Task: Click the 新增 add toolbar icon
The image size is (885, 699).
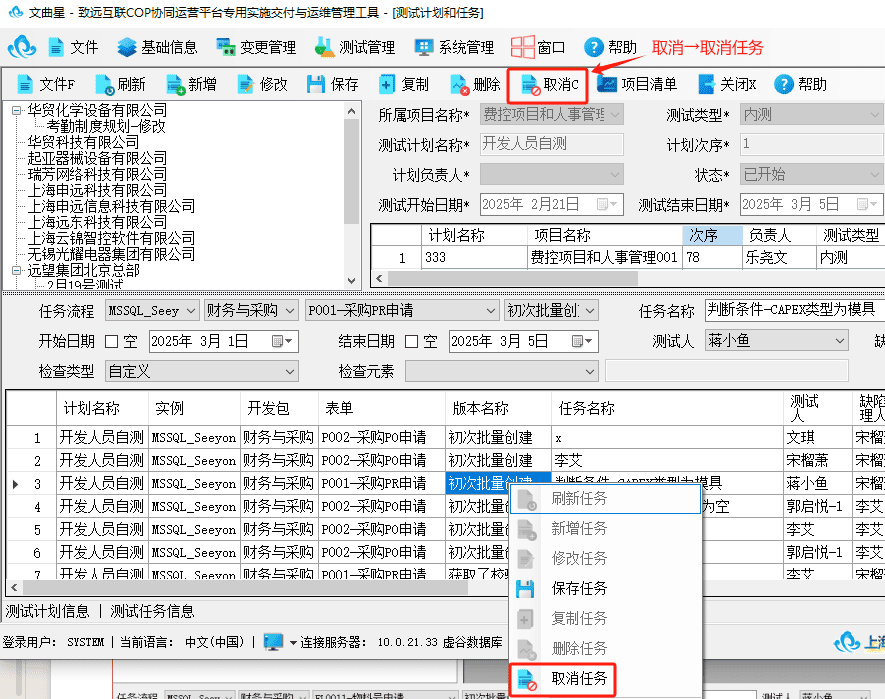Action: [x=176, y=85]
